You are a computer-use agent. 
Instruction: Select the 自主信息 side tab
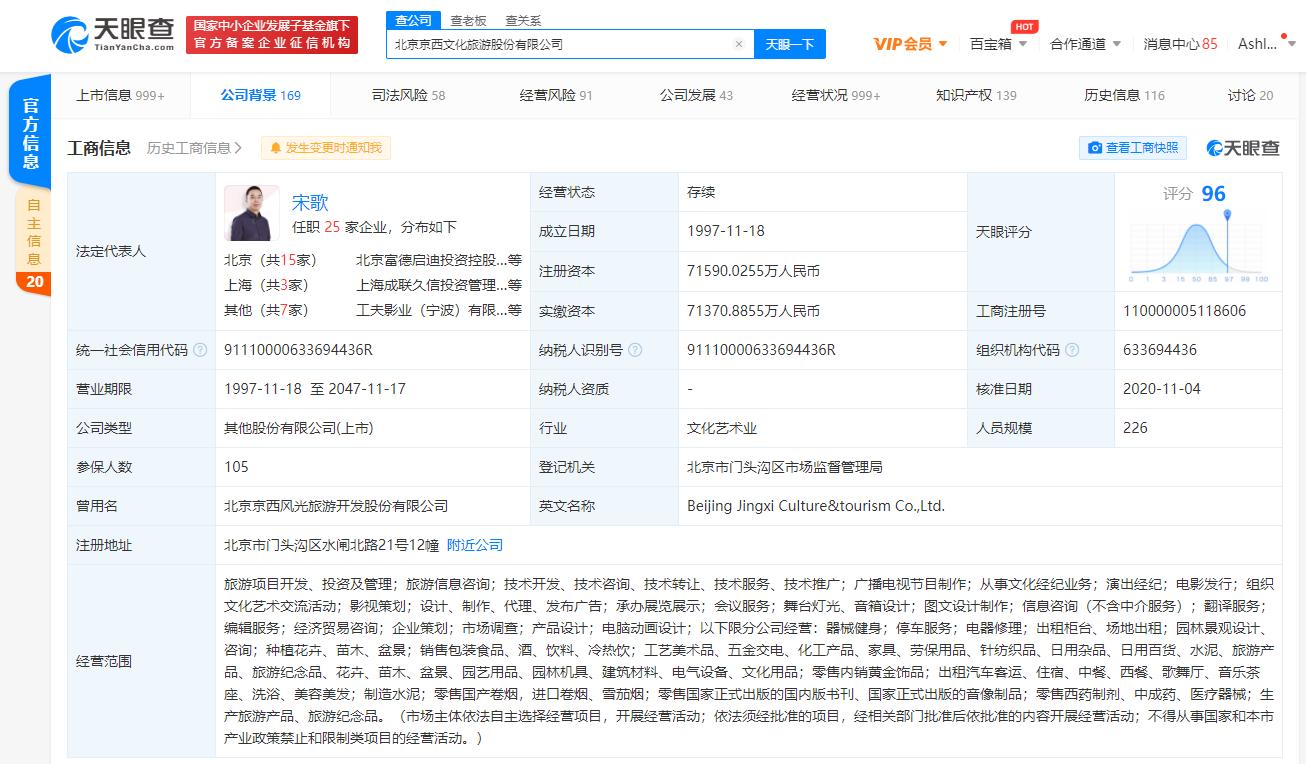click(x=34, y=232)
